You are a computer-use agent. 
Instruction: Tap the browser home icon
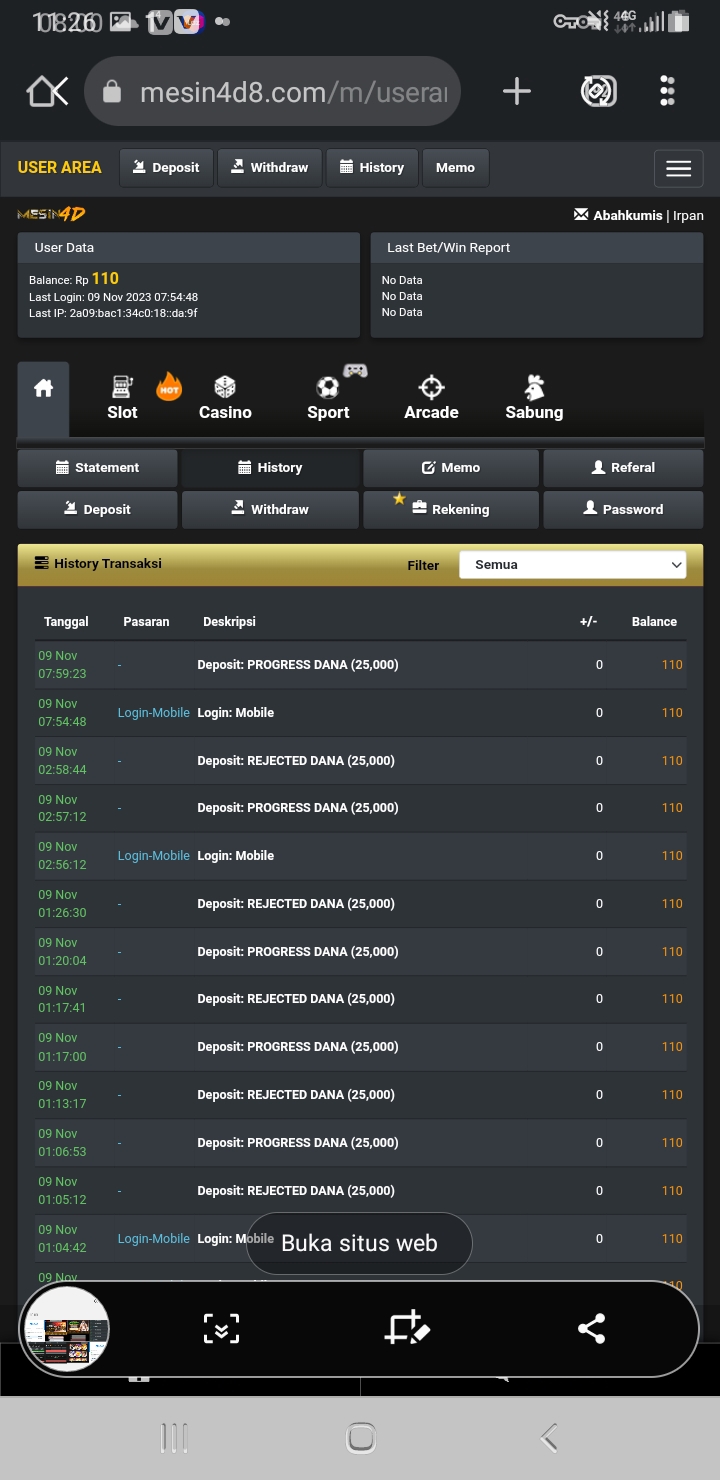tap(47, 92)
